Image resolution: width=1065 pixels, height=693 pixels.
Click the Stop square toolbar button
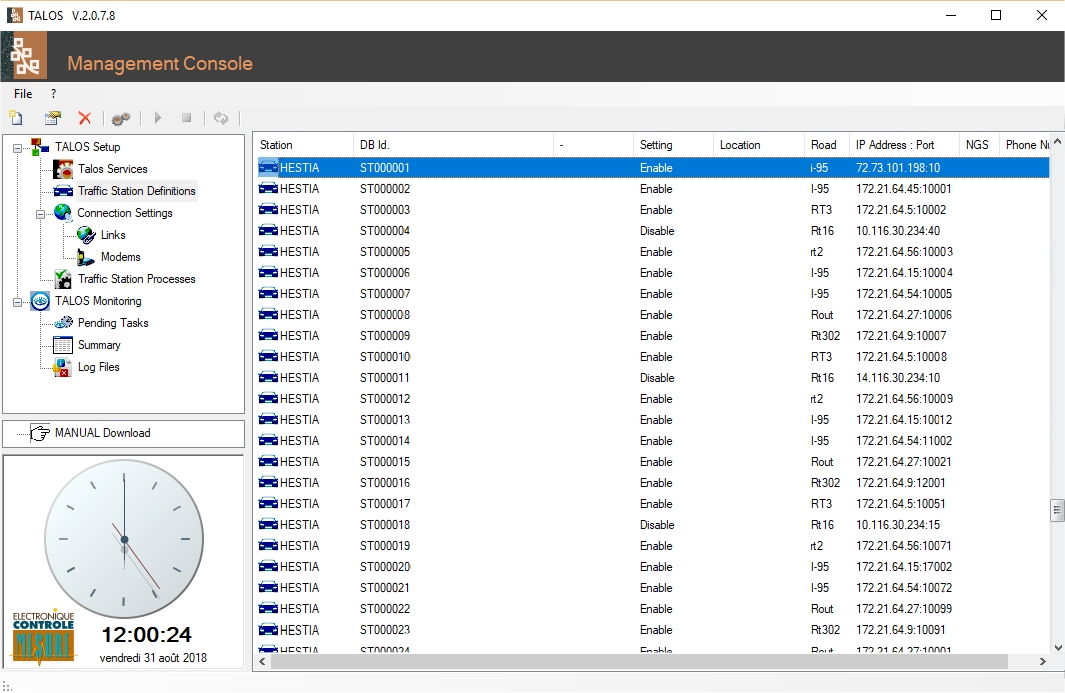[x=187, y=118]
